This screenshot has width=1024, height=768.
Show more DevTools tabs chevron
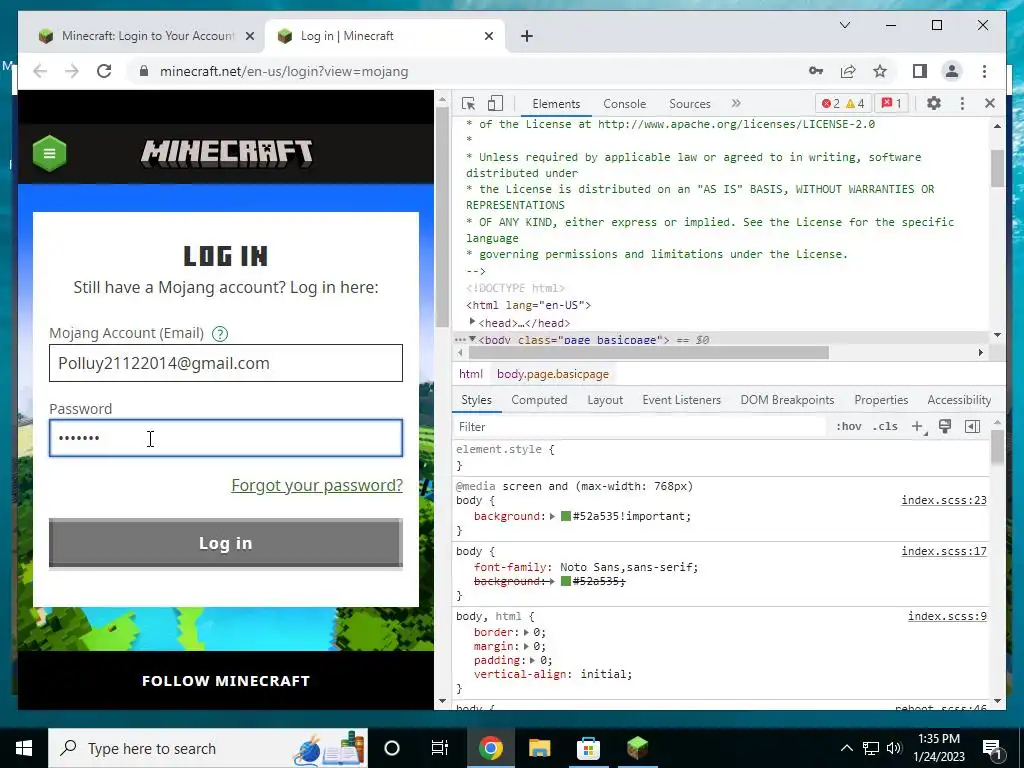tap(736, 103)
